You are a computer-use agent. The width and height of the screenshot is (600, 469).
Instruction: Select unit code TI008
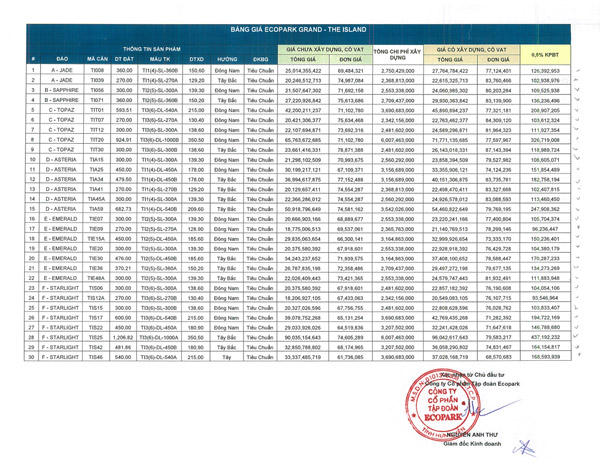[x=97, y=70]
